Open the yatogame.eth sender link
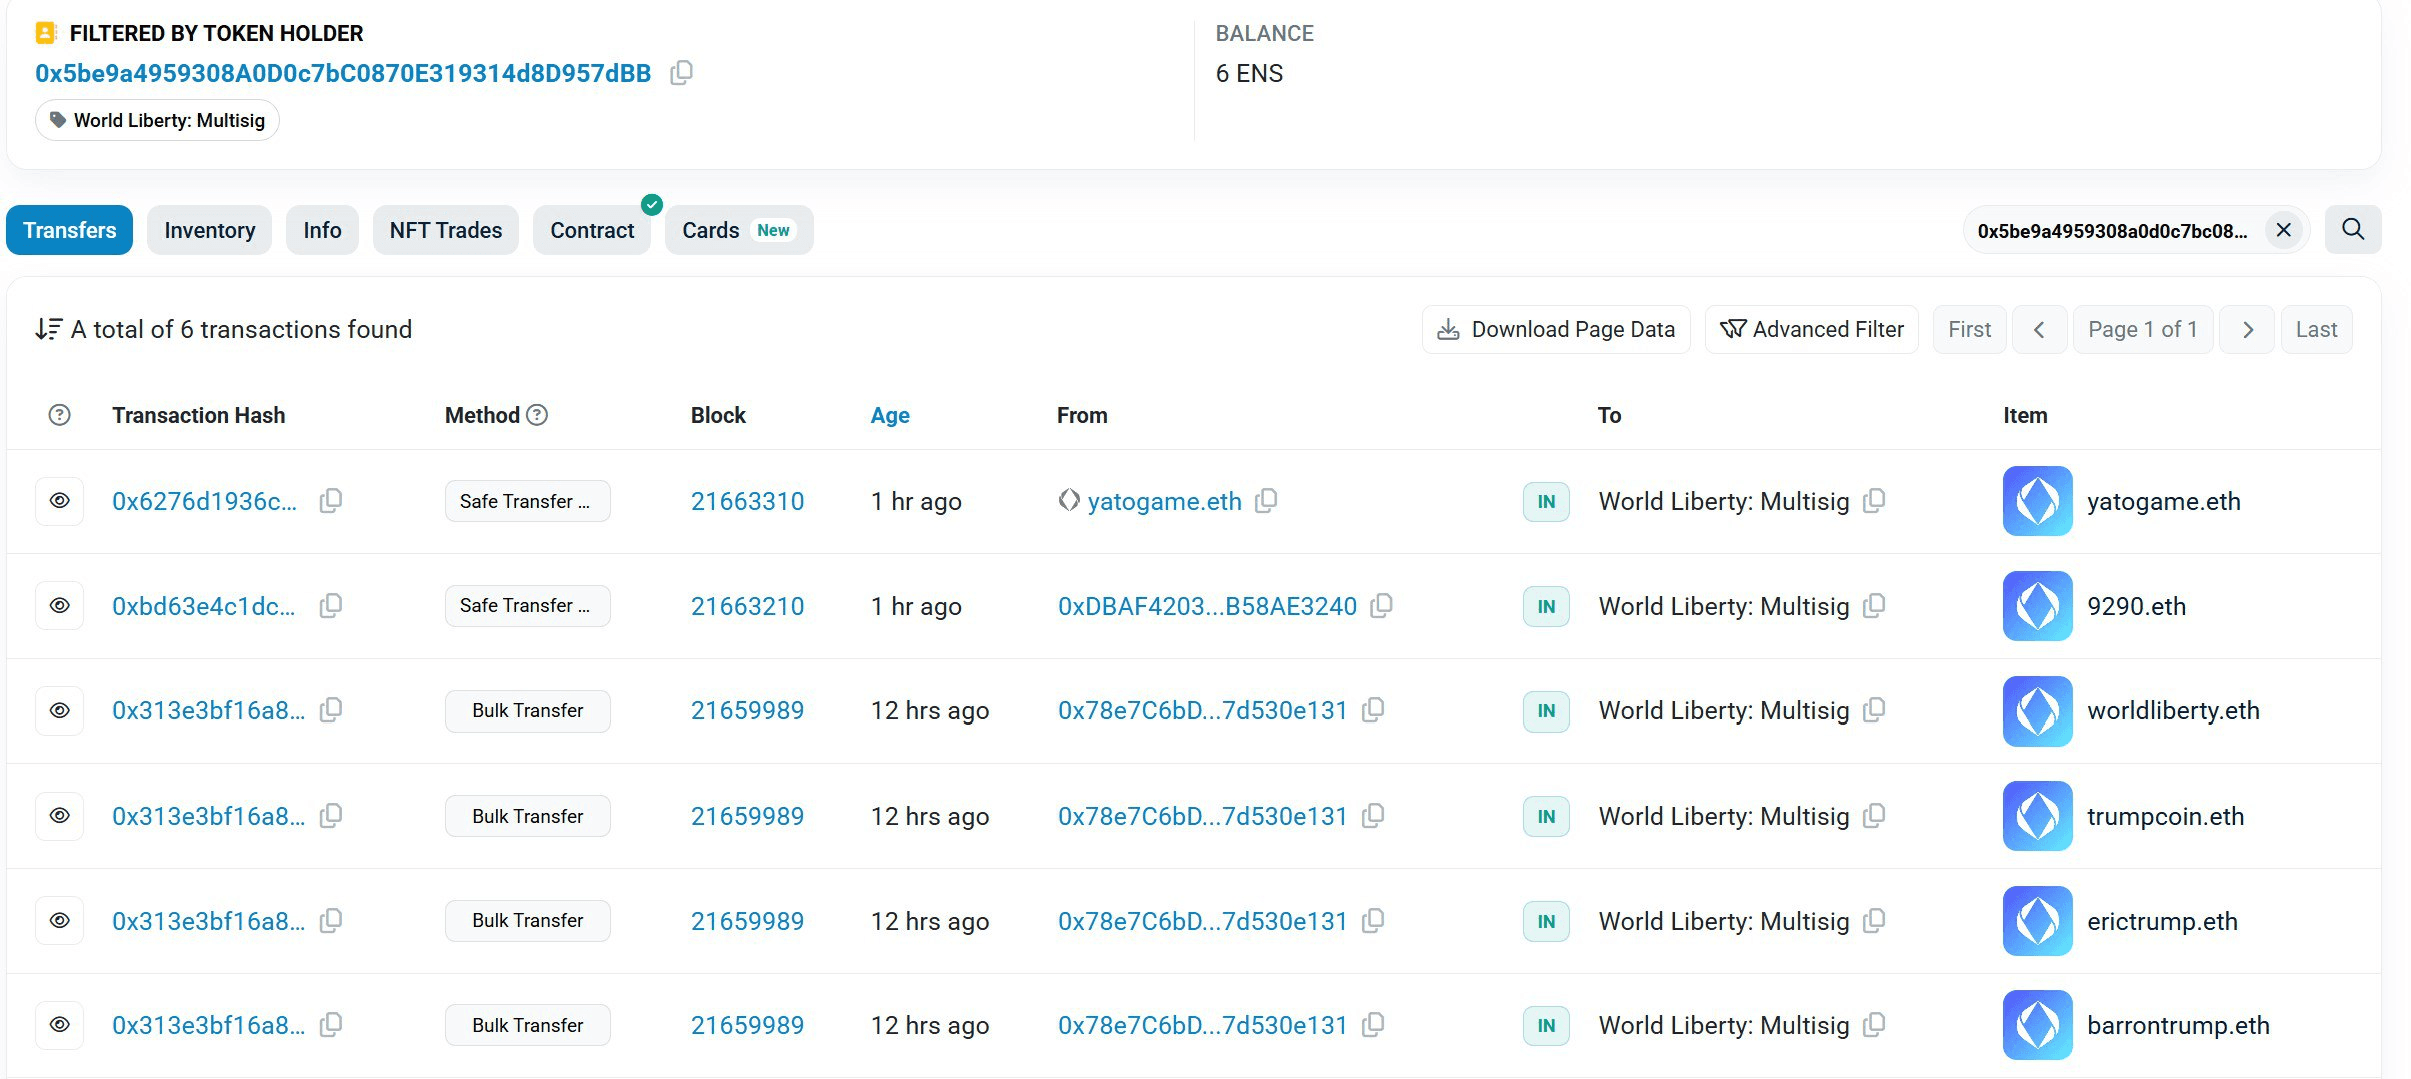 click(x=1164, y=501)
